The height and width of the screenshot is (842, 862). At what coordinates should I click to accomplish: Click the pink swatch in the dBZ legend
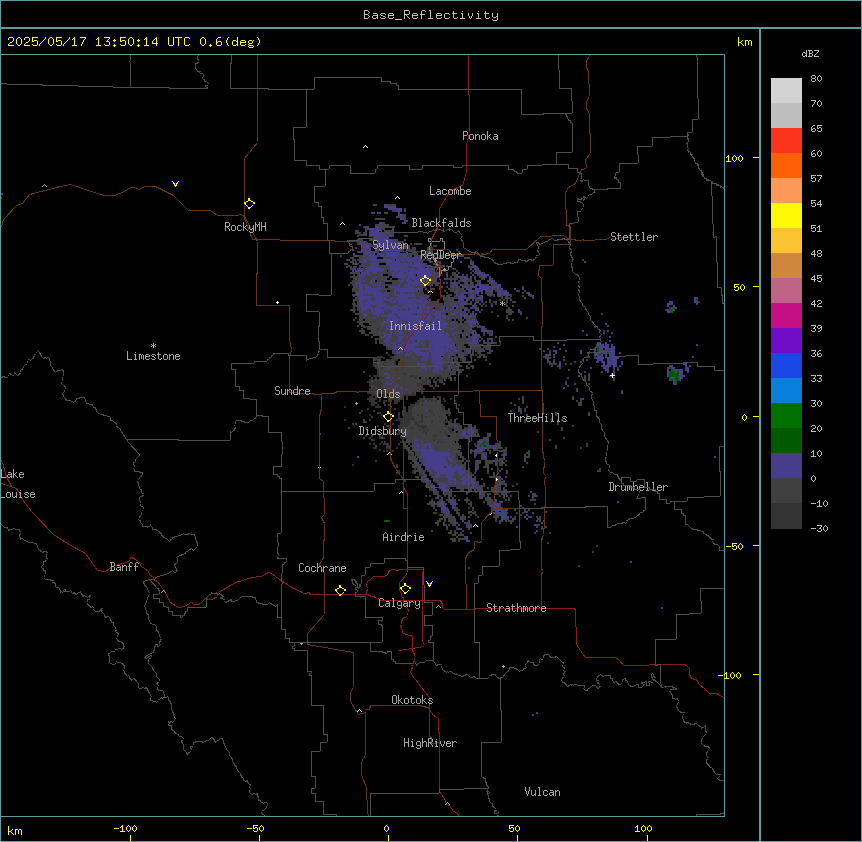786,291
